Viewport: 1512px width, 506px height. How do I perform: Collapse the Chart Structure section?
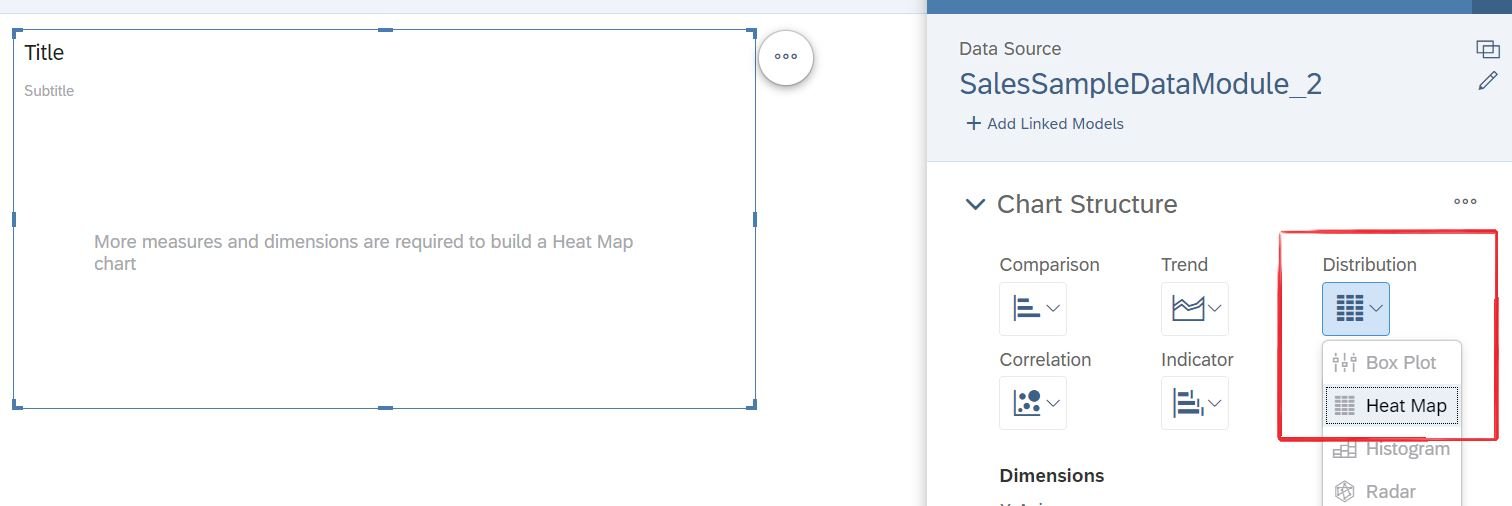click(974, 204)
